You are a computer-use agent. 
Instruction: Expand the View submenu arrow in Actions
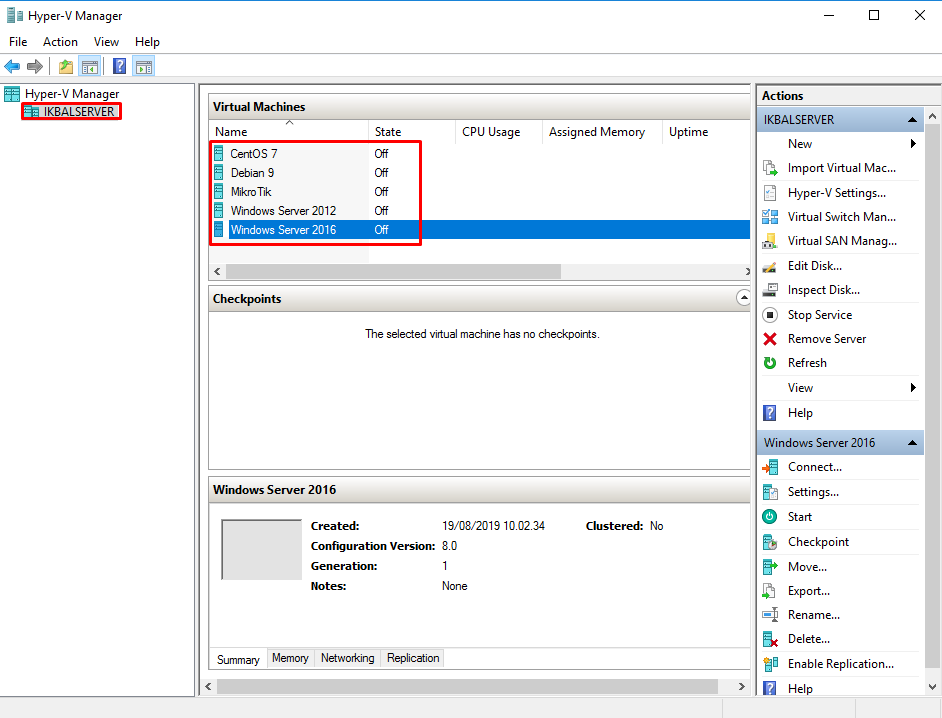(x=913, y=388)
